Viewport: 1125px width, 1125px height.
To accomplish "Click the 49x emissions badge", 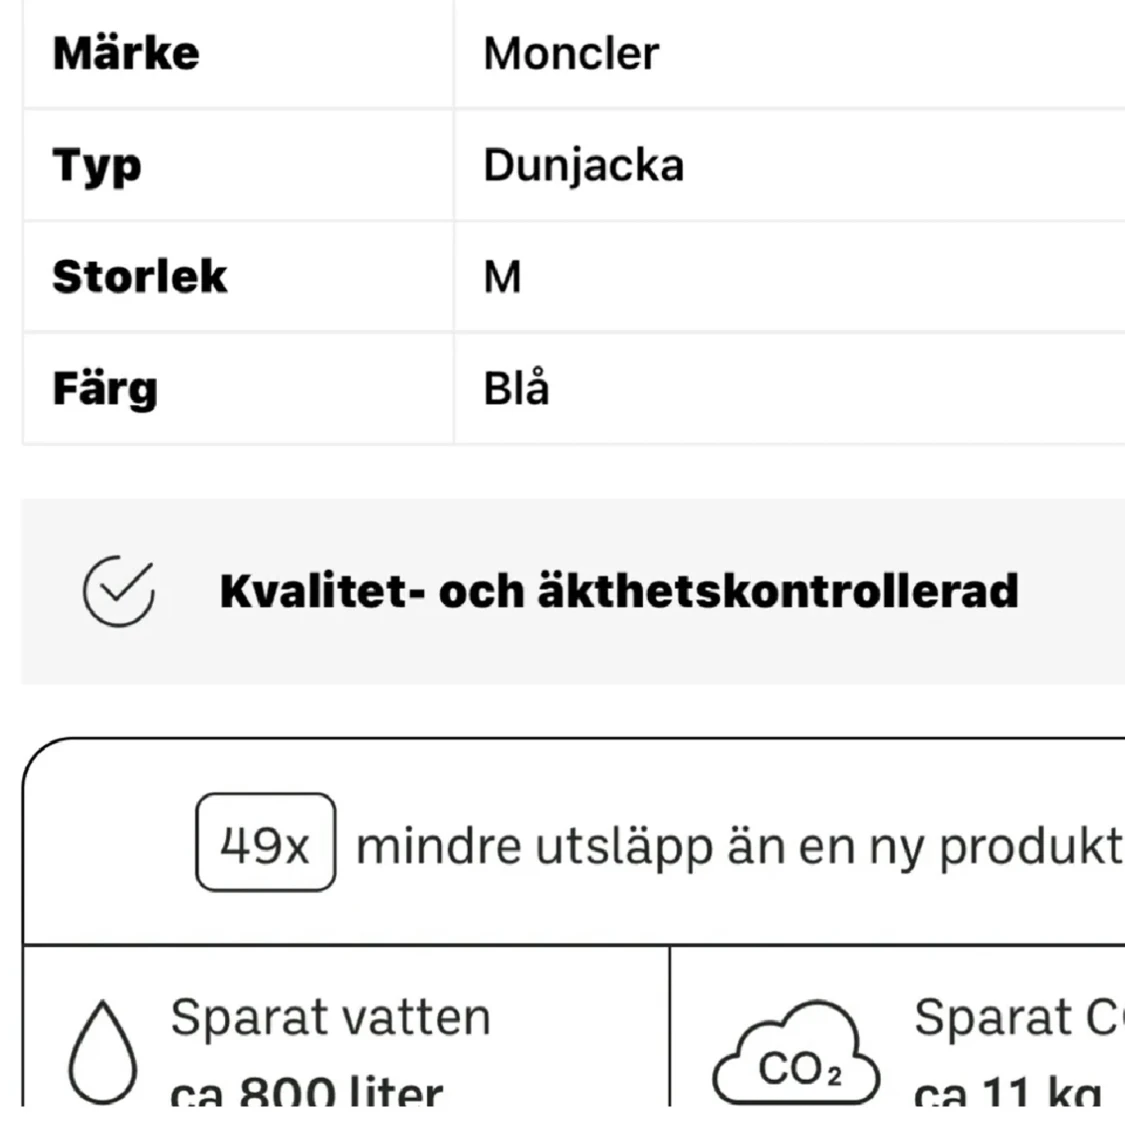I will 265,843.
